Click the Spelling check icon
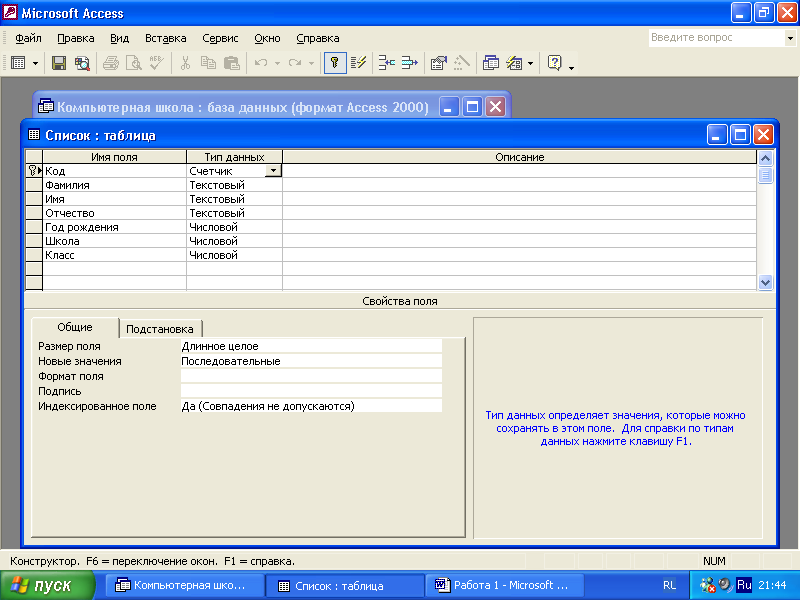This screenshot has width=800, height=600. 157,63
